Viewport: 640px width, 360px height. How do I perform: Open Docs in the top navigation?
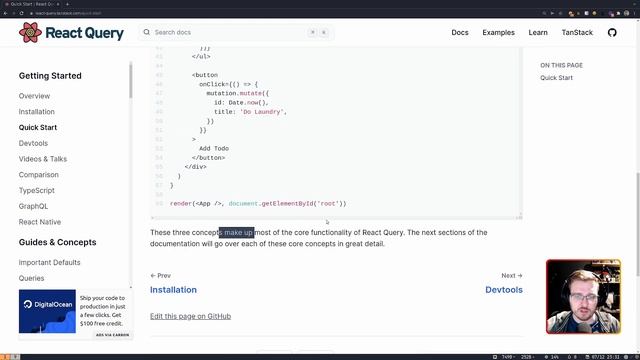[x=460, y=33]
